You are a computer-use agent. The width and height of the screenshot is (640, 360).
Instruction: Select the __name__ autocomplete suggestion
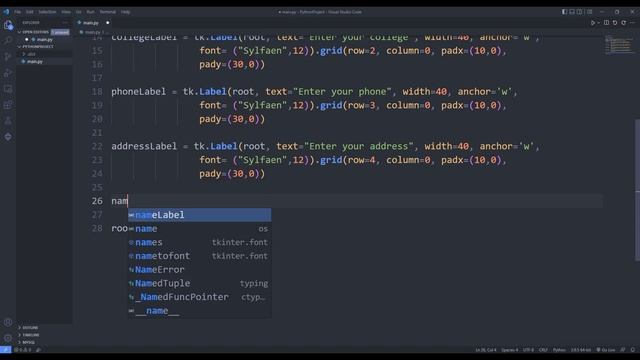pyautogui.click(x=200, y=311)
